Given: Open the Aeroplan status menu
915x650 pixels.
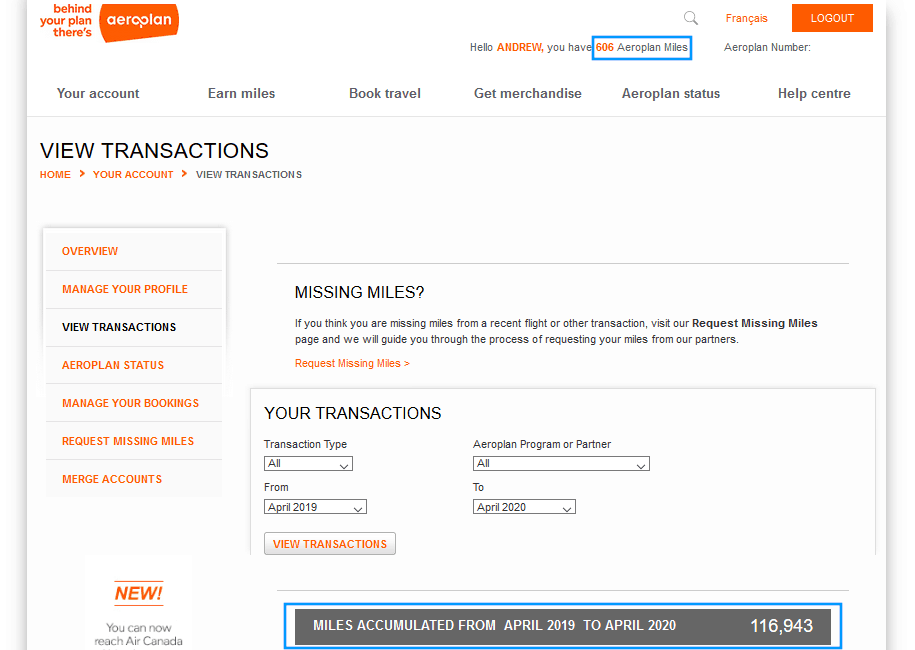Looking at the screenshot, I should pyautogui.click(x=670, y=93).
